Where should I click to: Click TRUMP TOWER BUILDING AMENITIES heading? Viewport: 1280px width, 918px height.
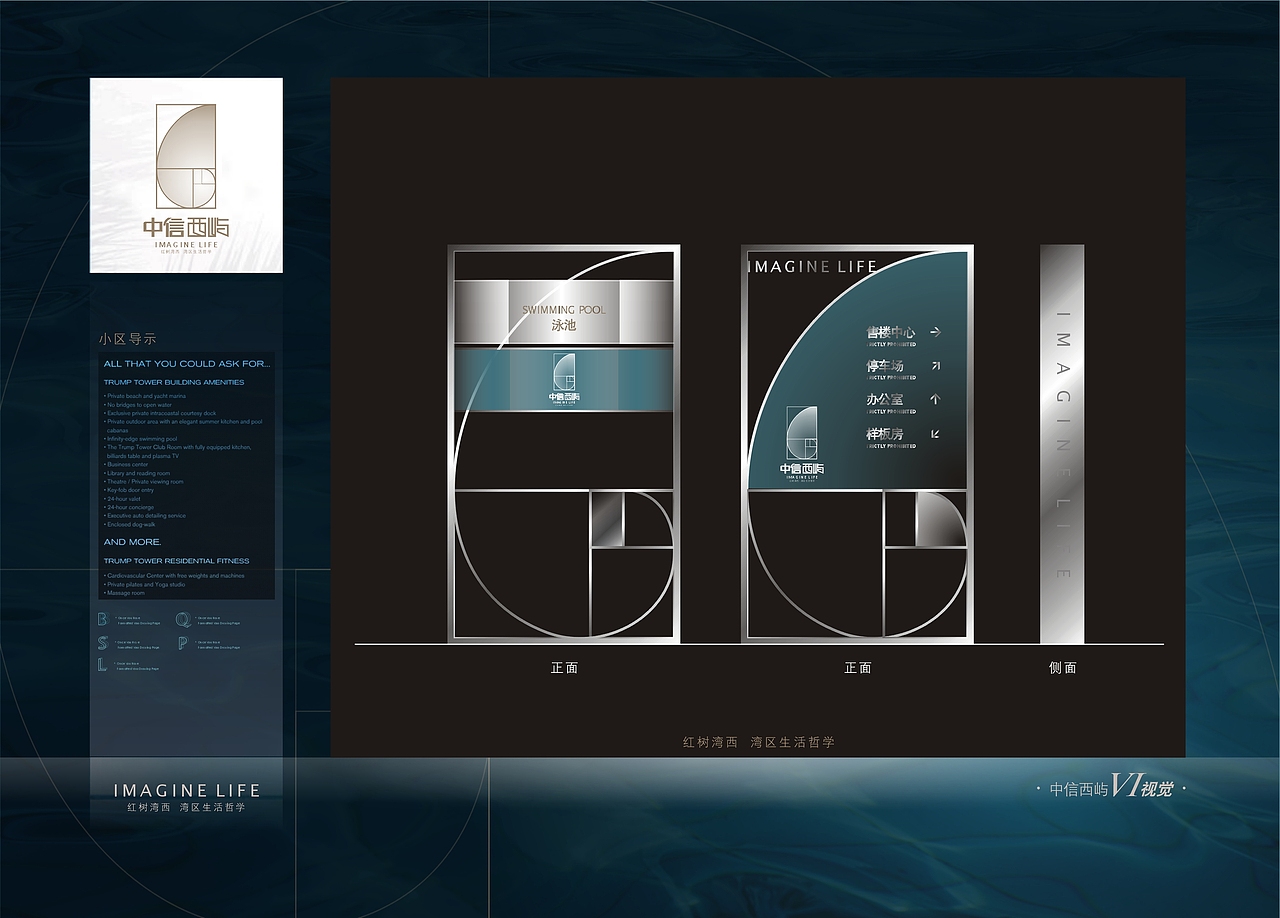tap(174, 382)
